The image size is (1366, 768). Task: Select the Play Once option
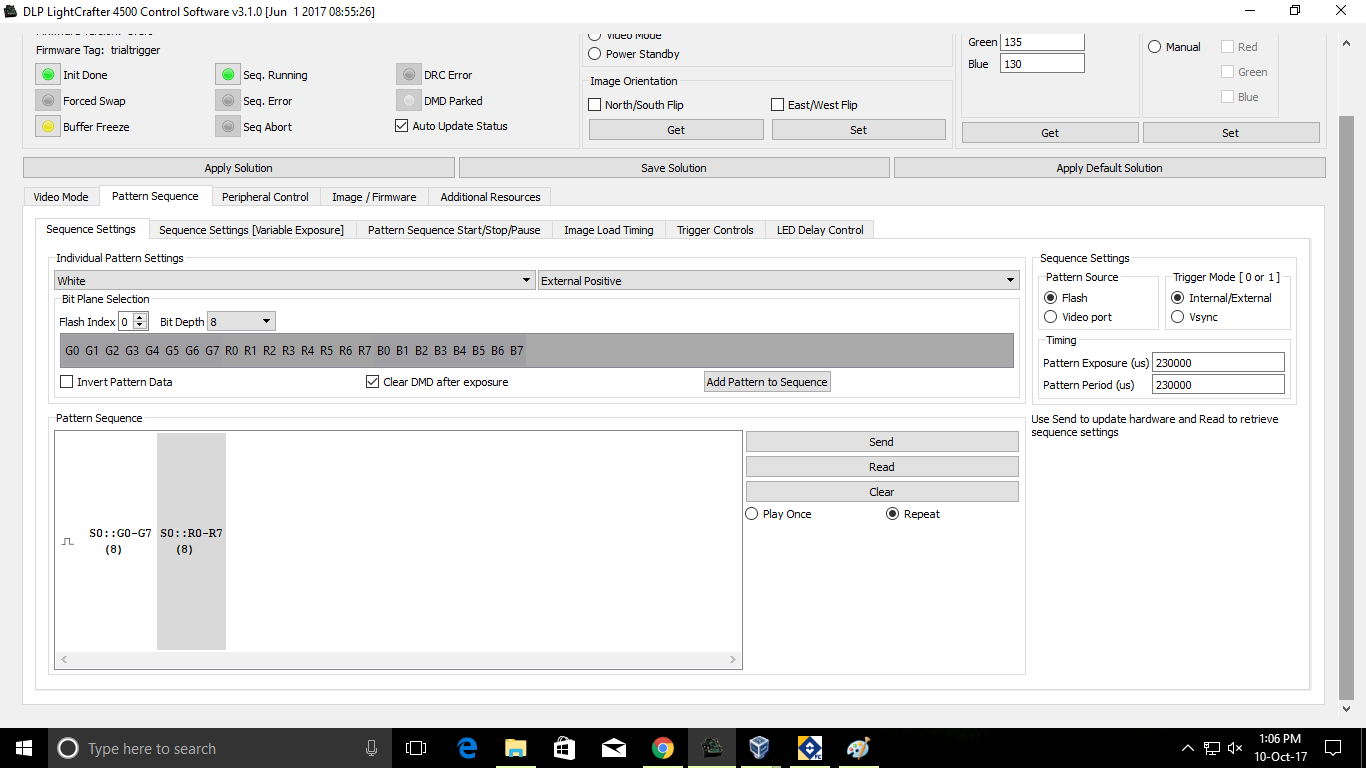(x=752, y=514)
